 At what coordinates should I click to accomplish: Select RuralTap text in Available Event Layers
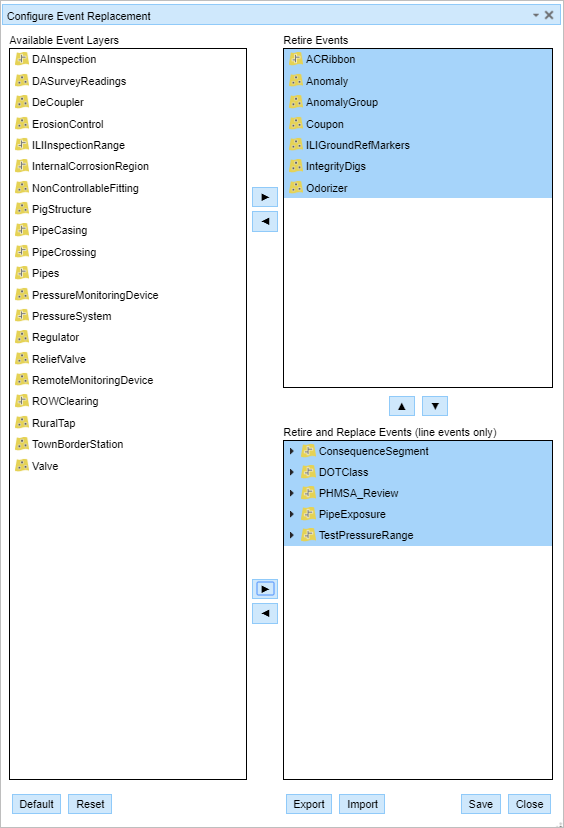click(53, 423)
